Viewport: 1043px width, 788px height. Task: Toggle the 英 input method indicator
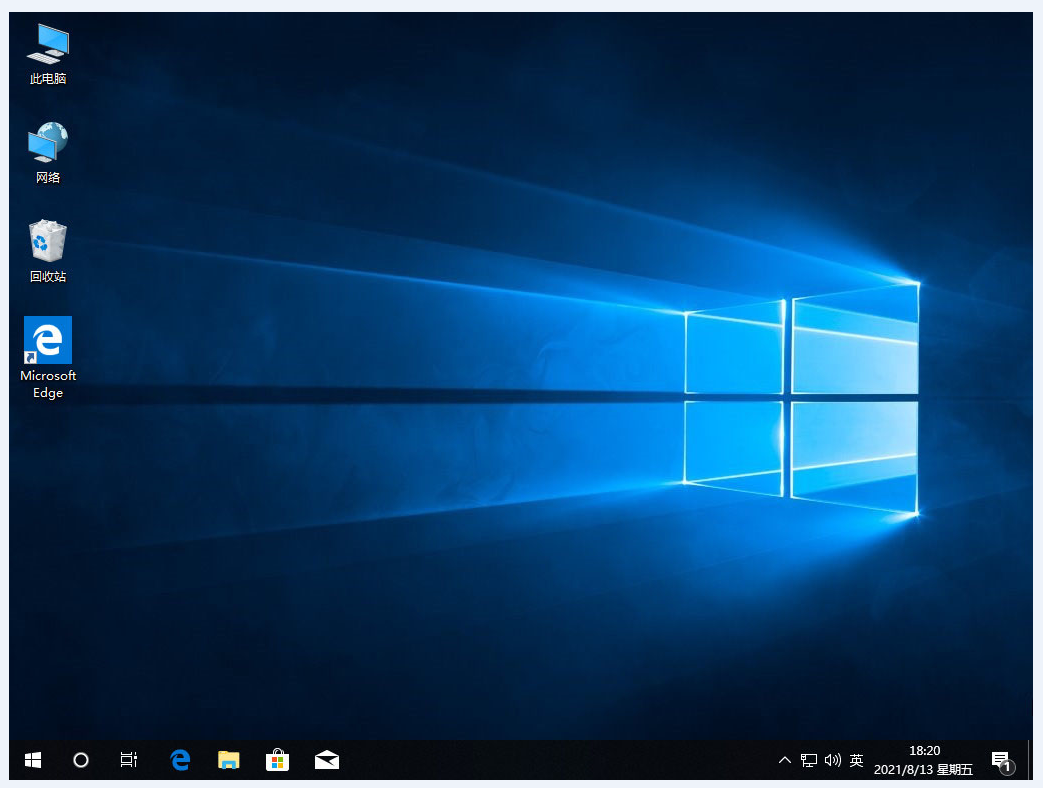tap(856, 760)
